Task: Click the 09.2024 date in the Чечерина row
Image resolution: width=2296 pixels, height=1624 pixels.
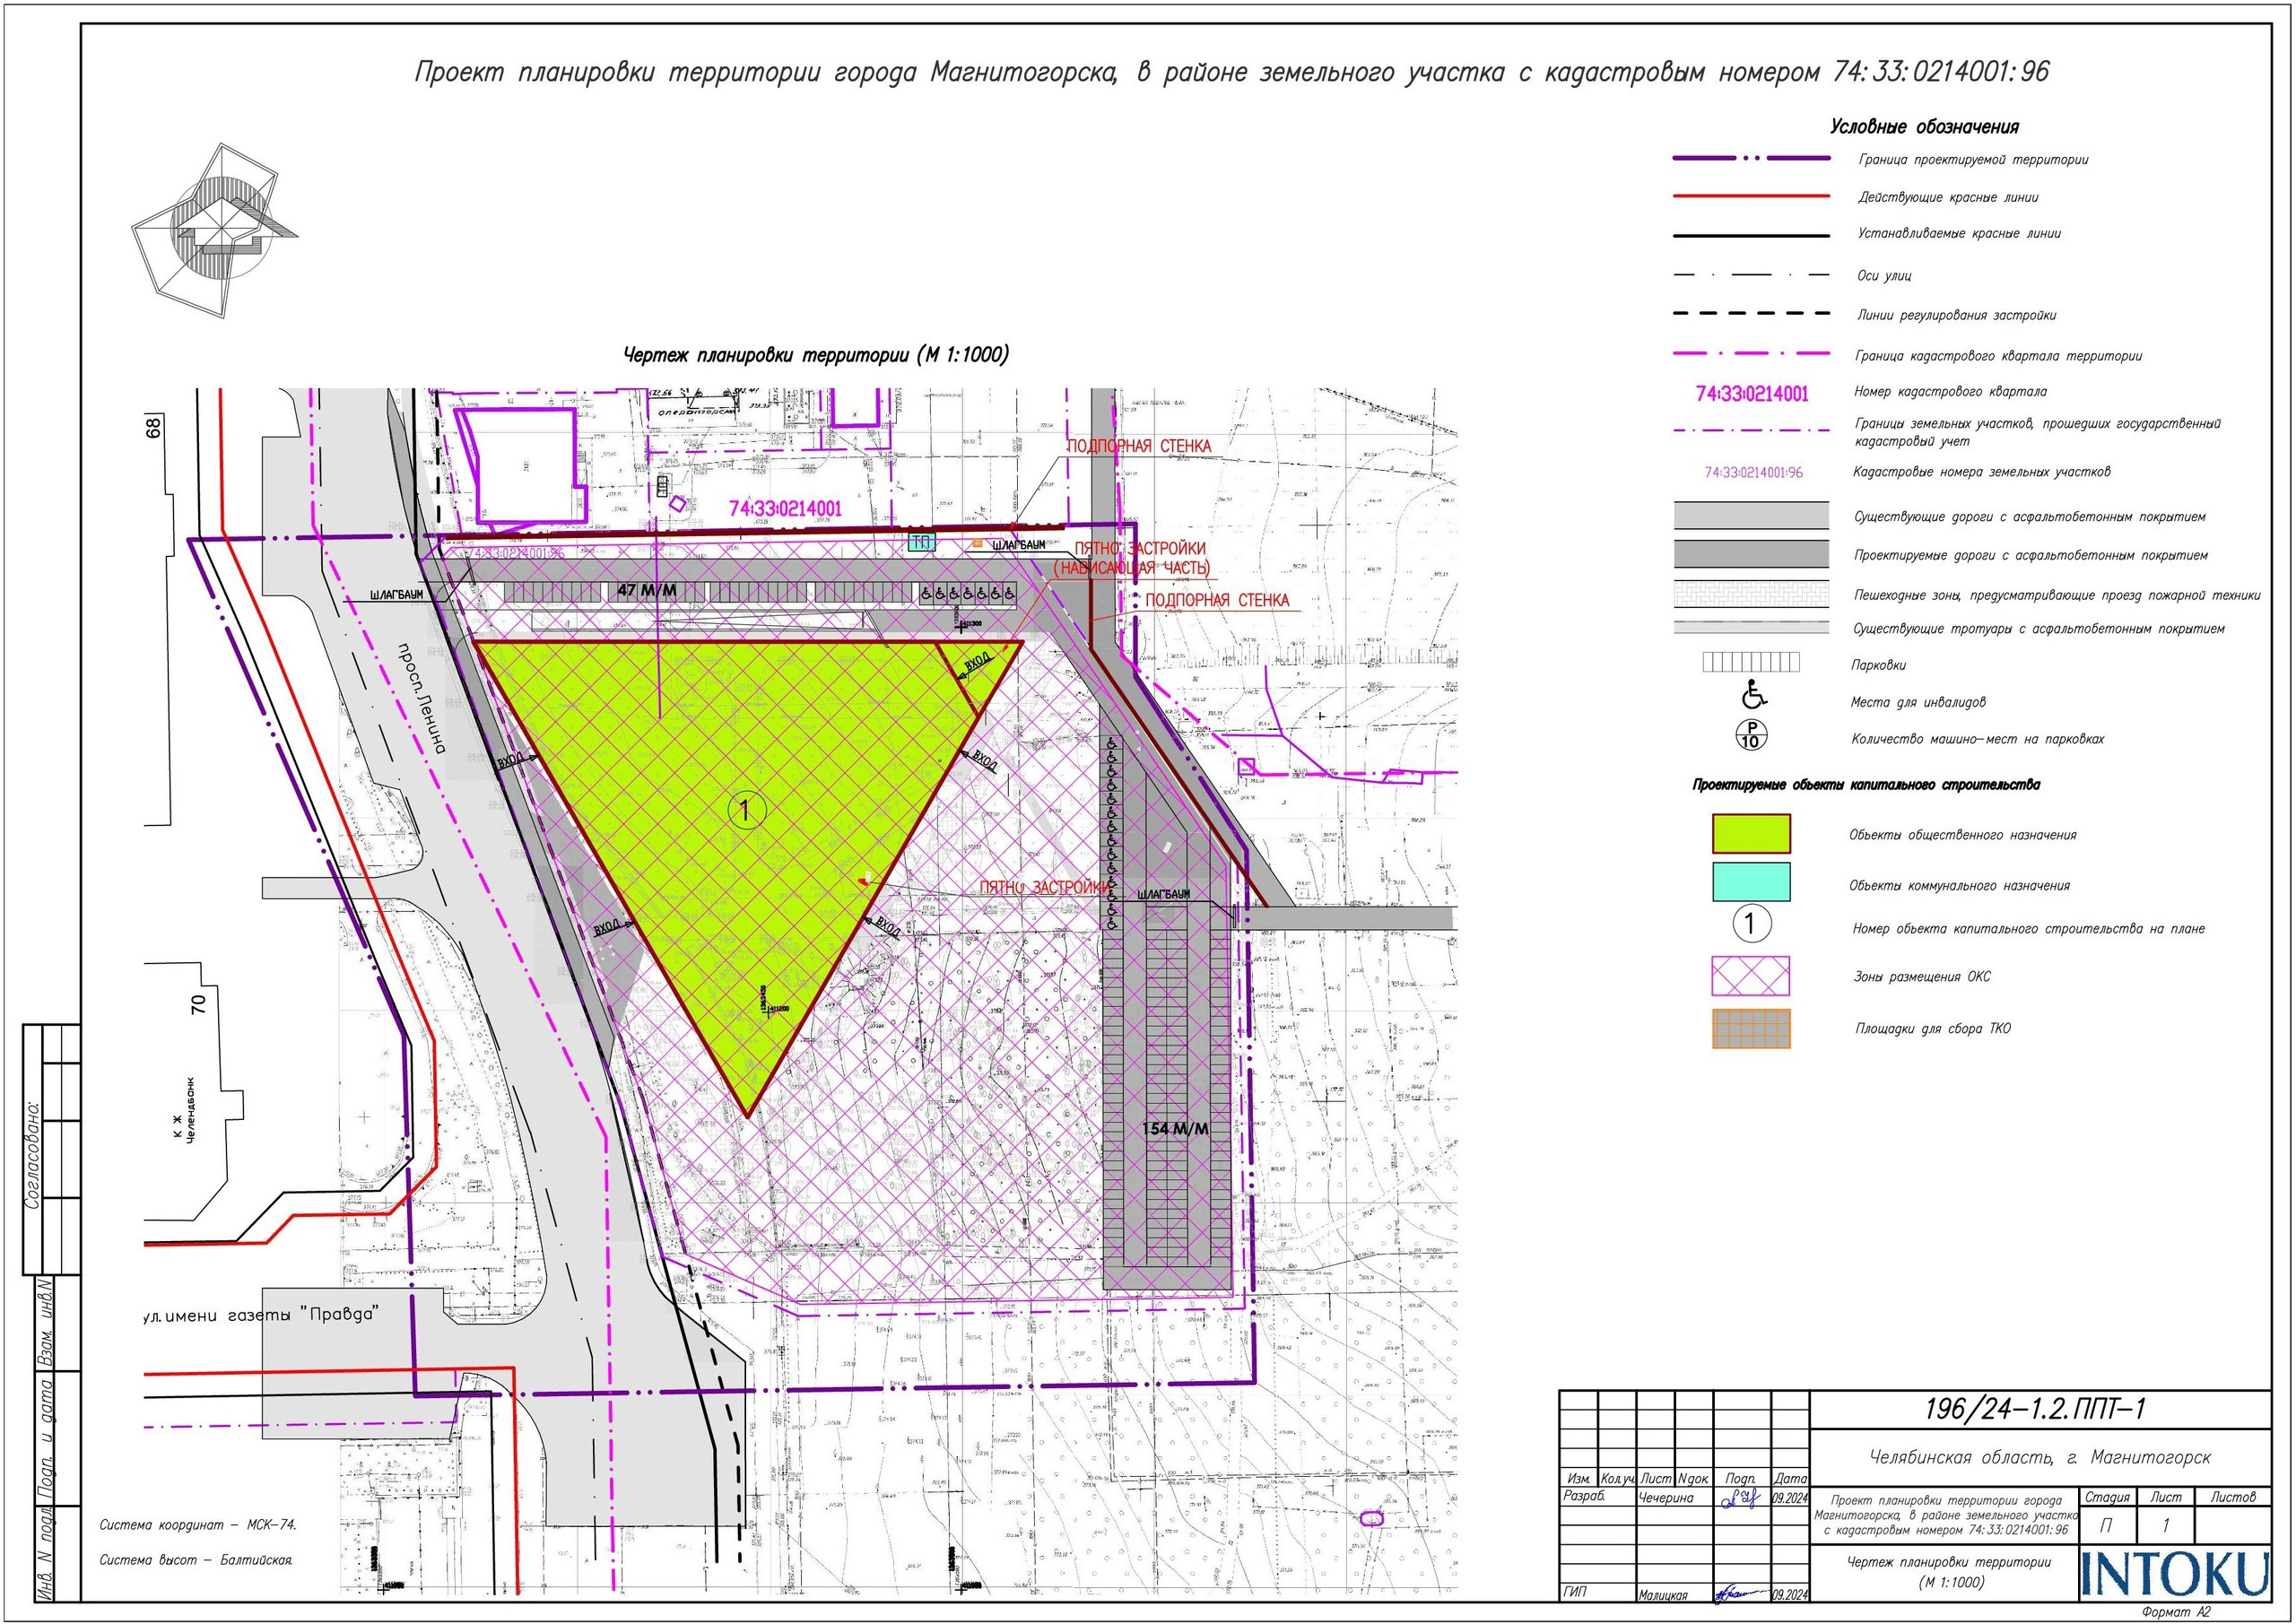Action: click(1790, 1499)
